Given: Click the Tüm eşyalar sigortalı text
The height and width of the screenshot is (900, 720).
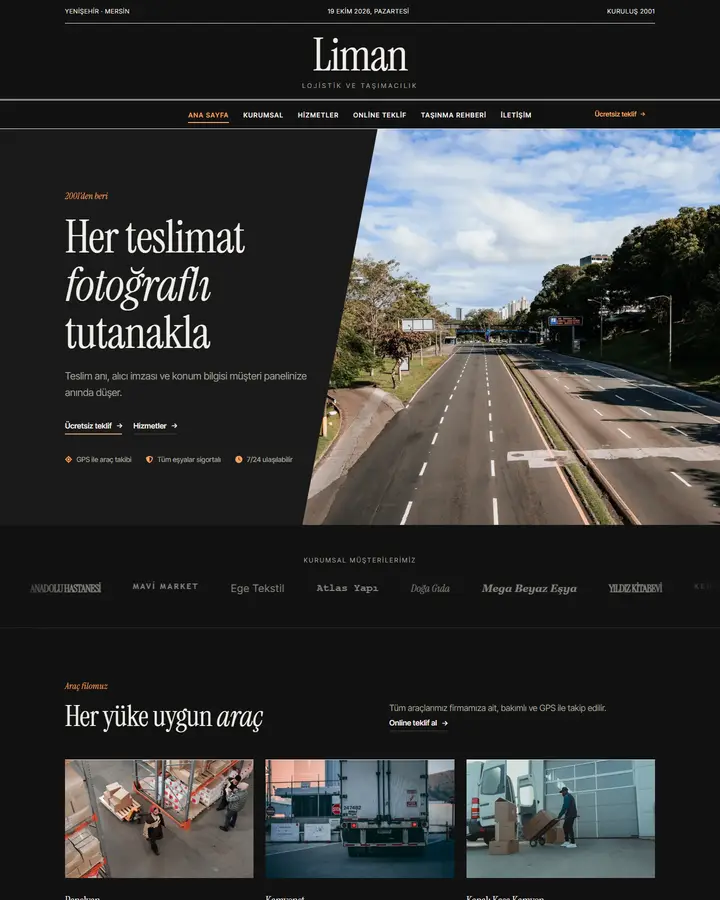Looking at the screenshot, I should pos(189,459).
